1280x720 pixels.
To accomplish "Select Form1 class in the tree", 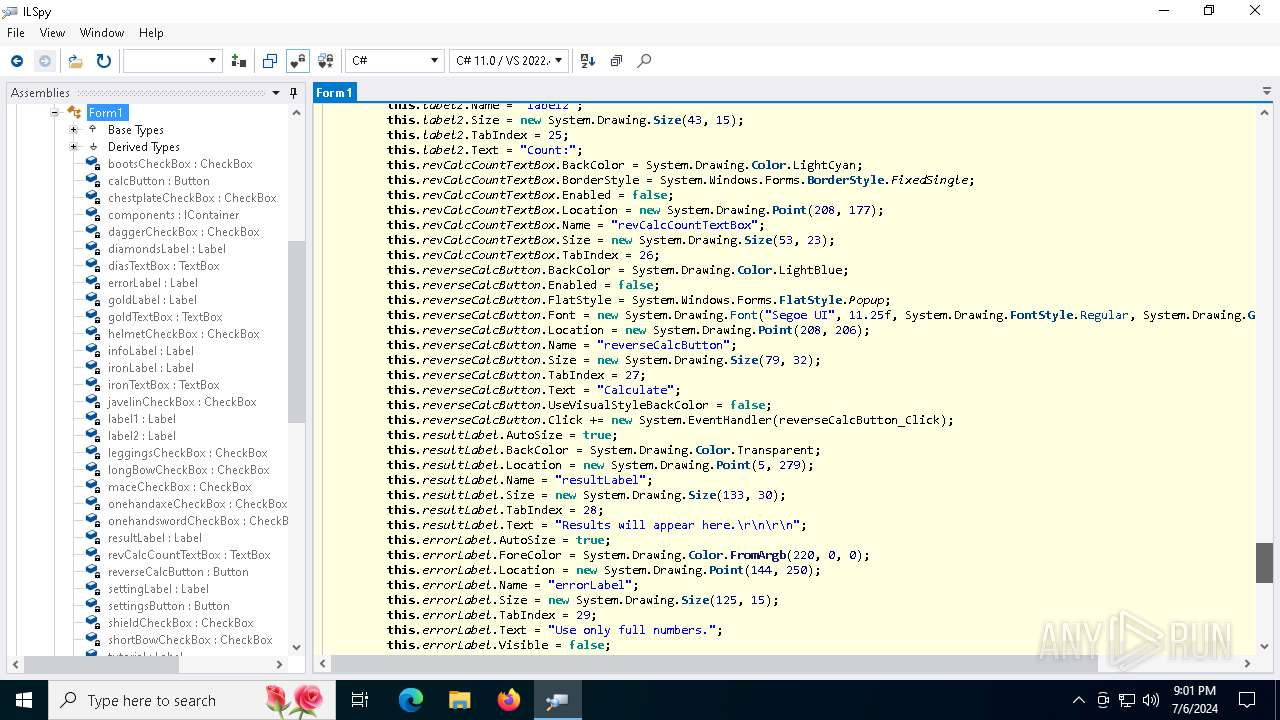I will coord(106,113).
